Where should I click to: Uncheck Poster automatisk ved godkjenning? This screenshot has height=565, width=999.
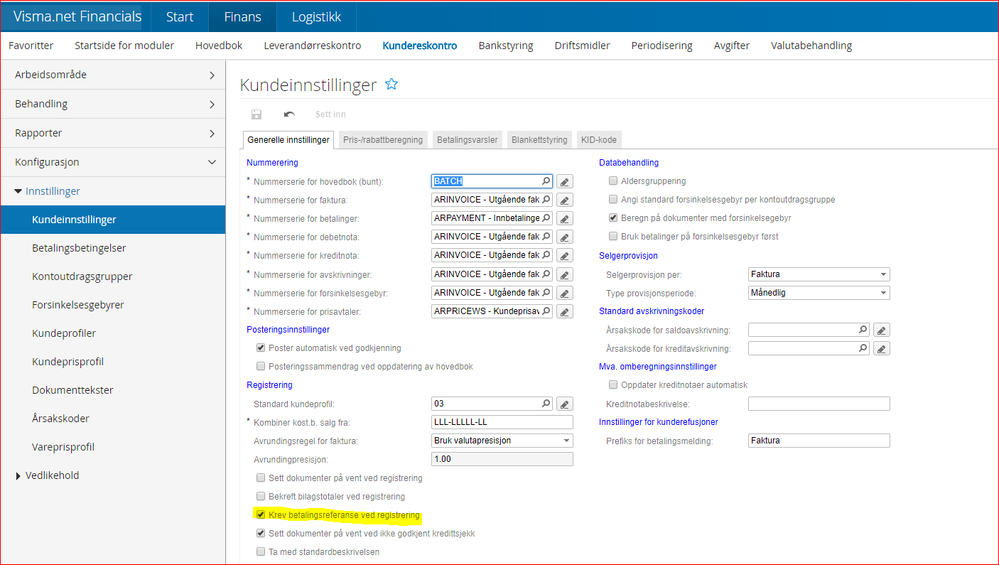coord(261,348)
